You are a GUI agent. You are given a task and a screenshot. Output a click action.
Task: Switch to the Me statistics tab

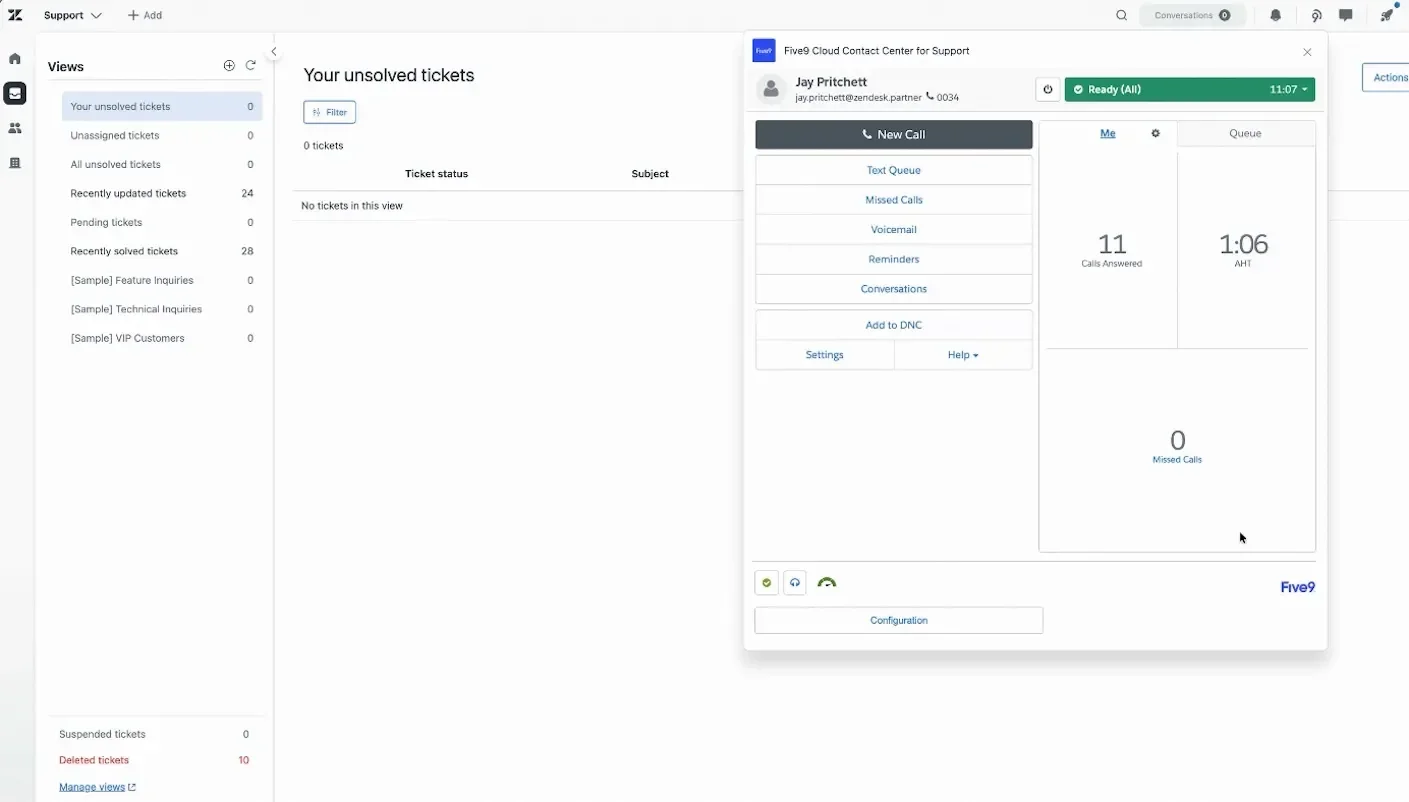[x=1108, y=133]
